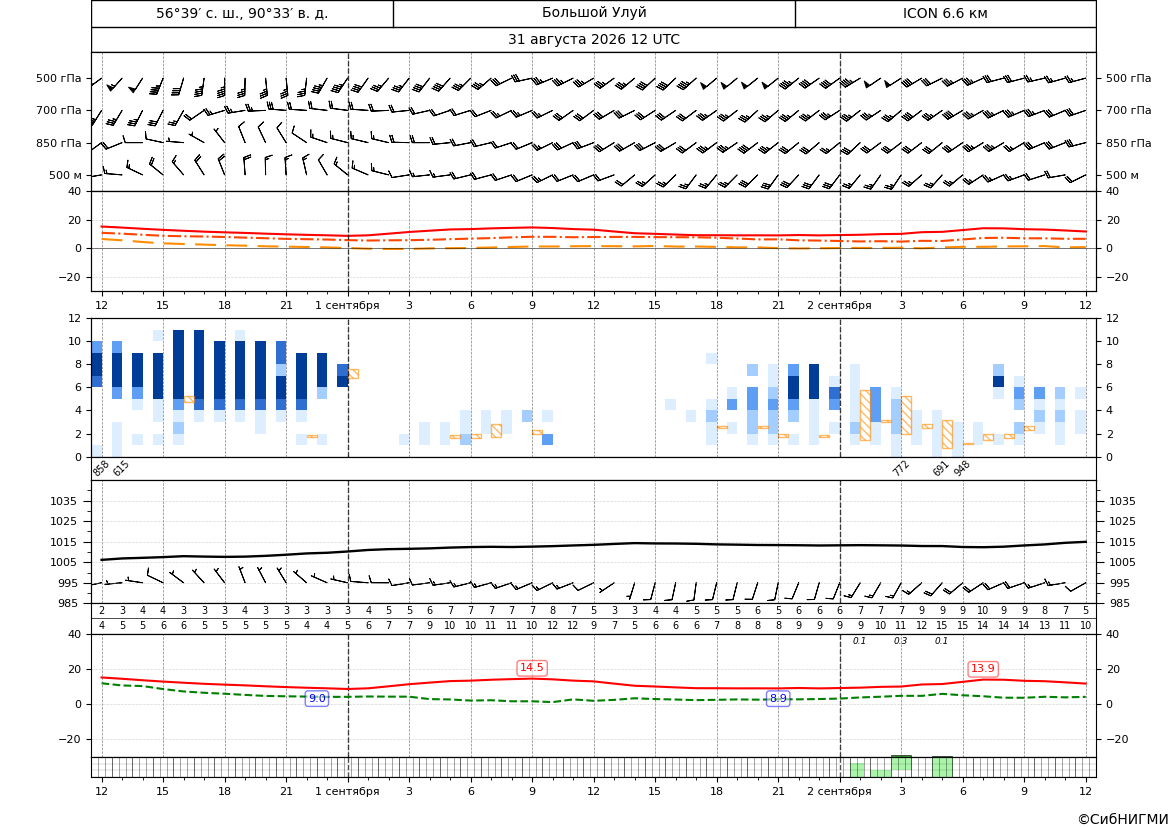The height and width of the screenshot is (827, 1169).
Task: Click the blue 9.0 minimum temperature label
Action: coord(318,699)
